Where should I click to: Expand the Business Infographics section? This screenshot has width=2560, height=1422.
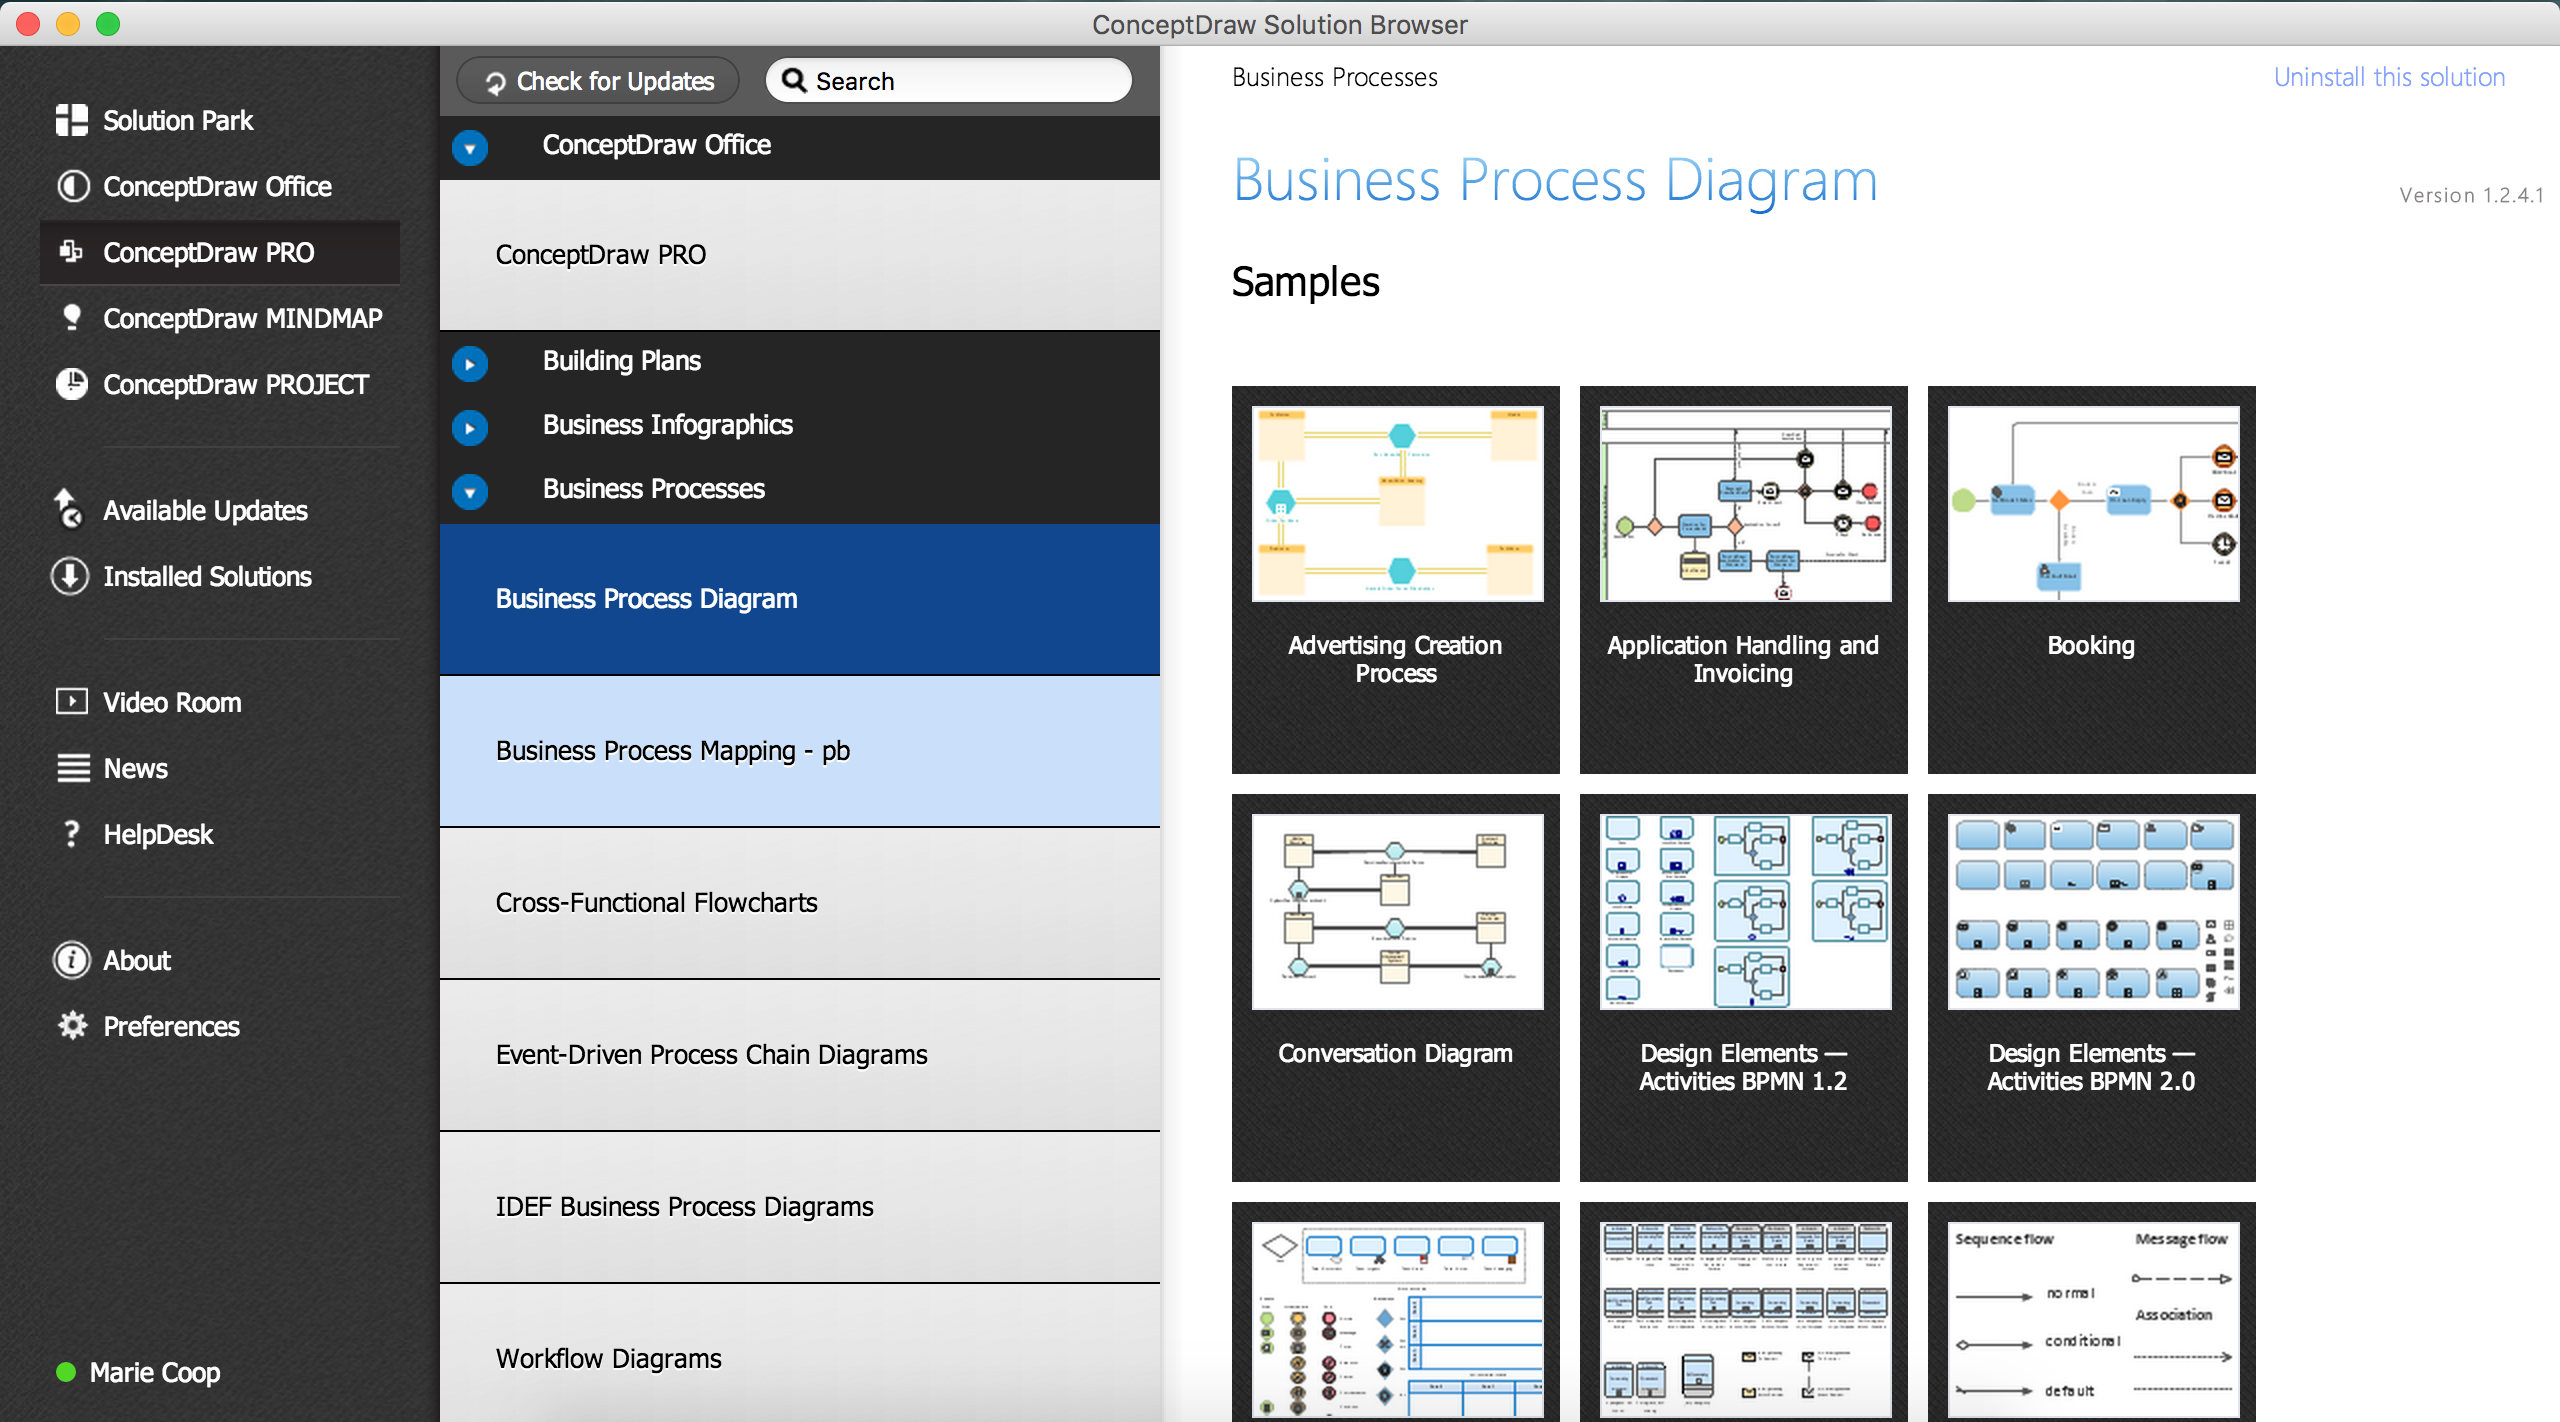(471, 424)
